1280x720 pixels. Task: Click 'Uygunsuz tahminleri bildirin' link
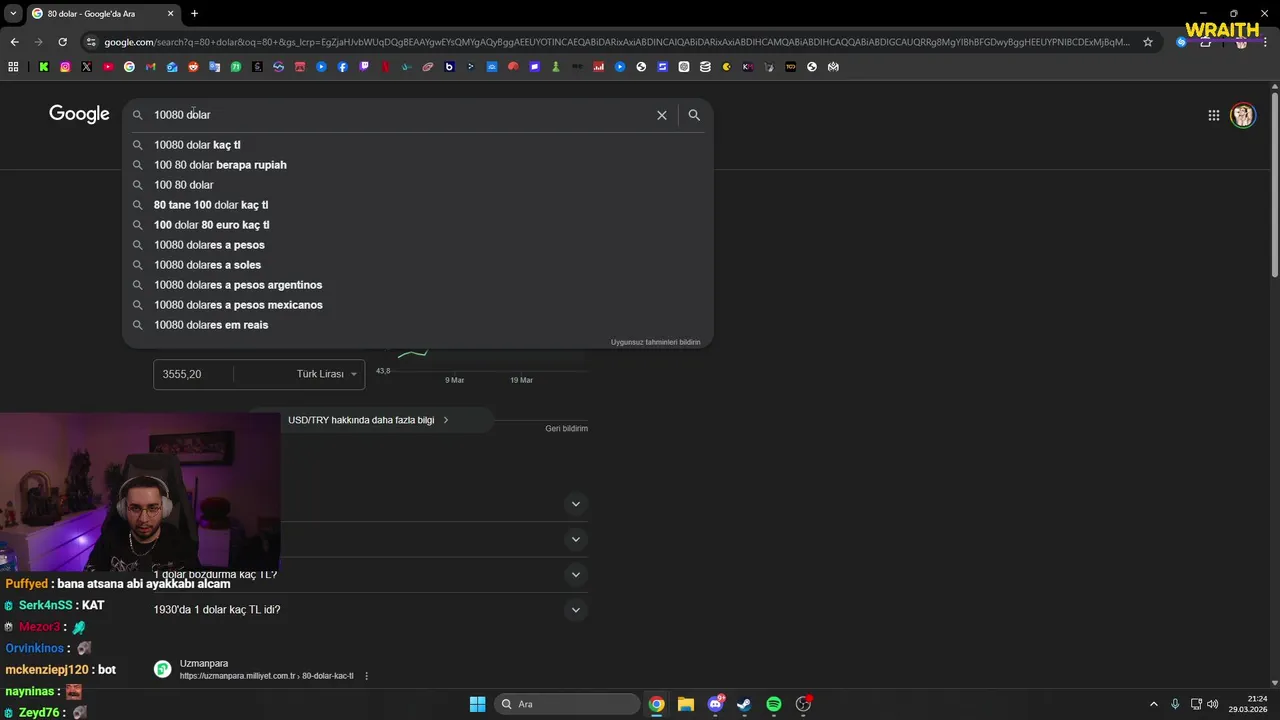655,342
